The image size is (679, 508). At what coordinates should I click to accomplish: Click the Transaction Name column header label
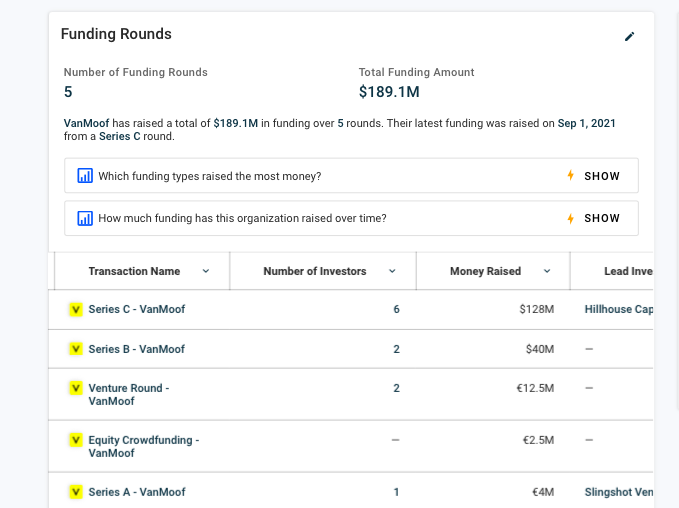click(x=134, y=271)
